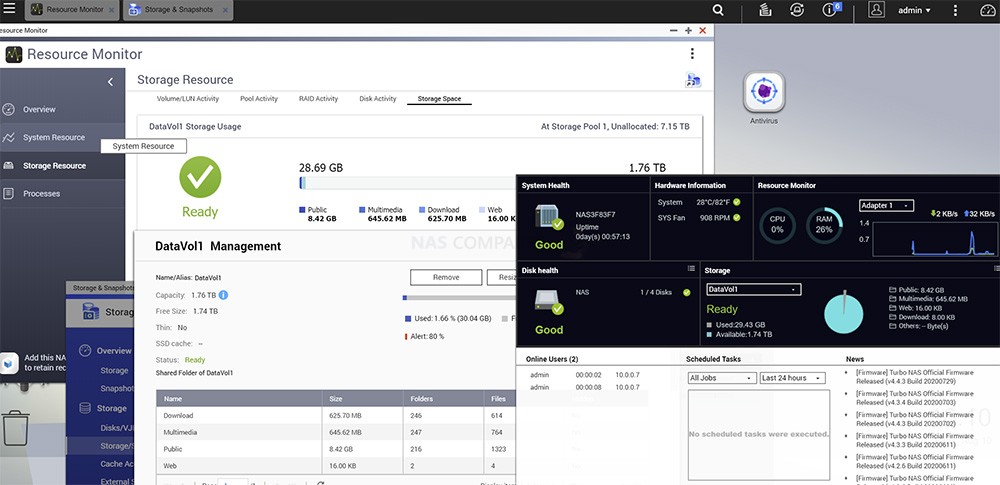Click the Folders column header
The width and height of the screenshot is (1000, 485).
443,399
